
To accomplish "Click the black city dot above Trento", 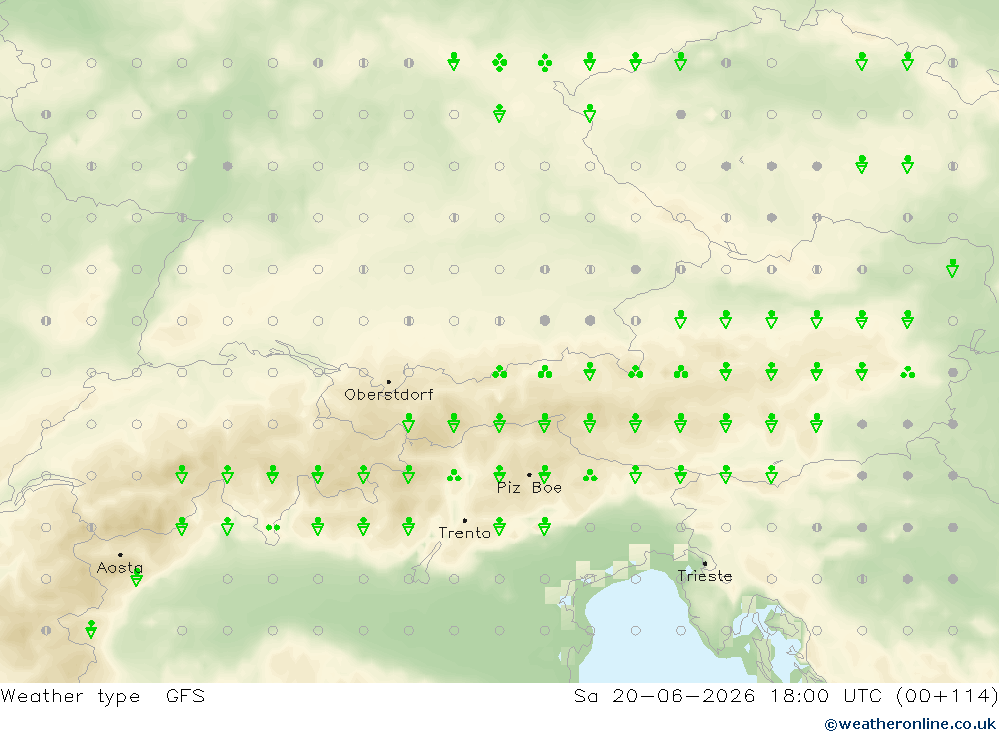I will 465,521.
